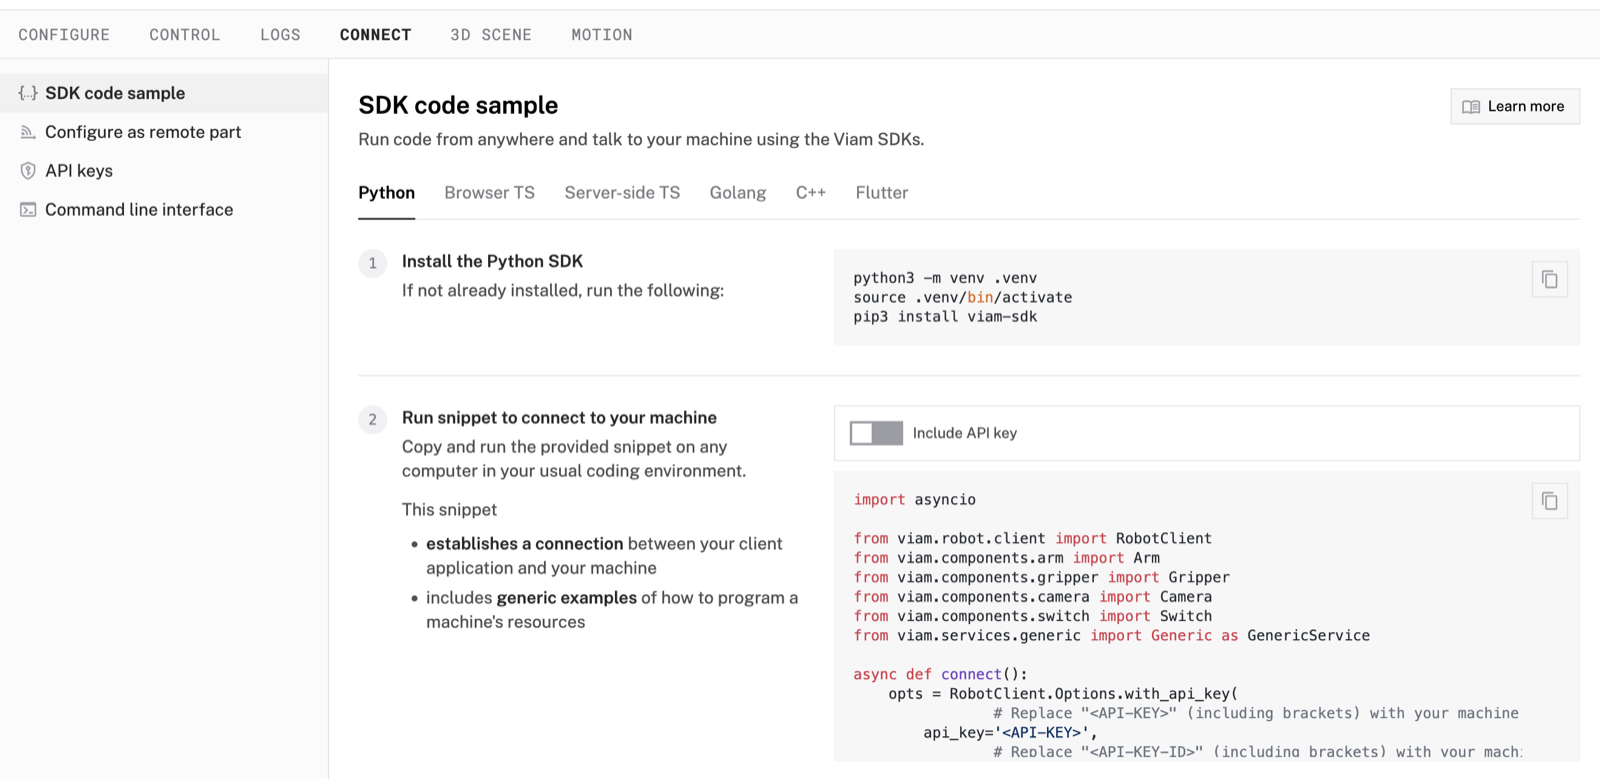Open SDK code sample in sidebar
This screenshot has width=1600, height=779.
click(x=164, y=93)
